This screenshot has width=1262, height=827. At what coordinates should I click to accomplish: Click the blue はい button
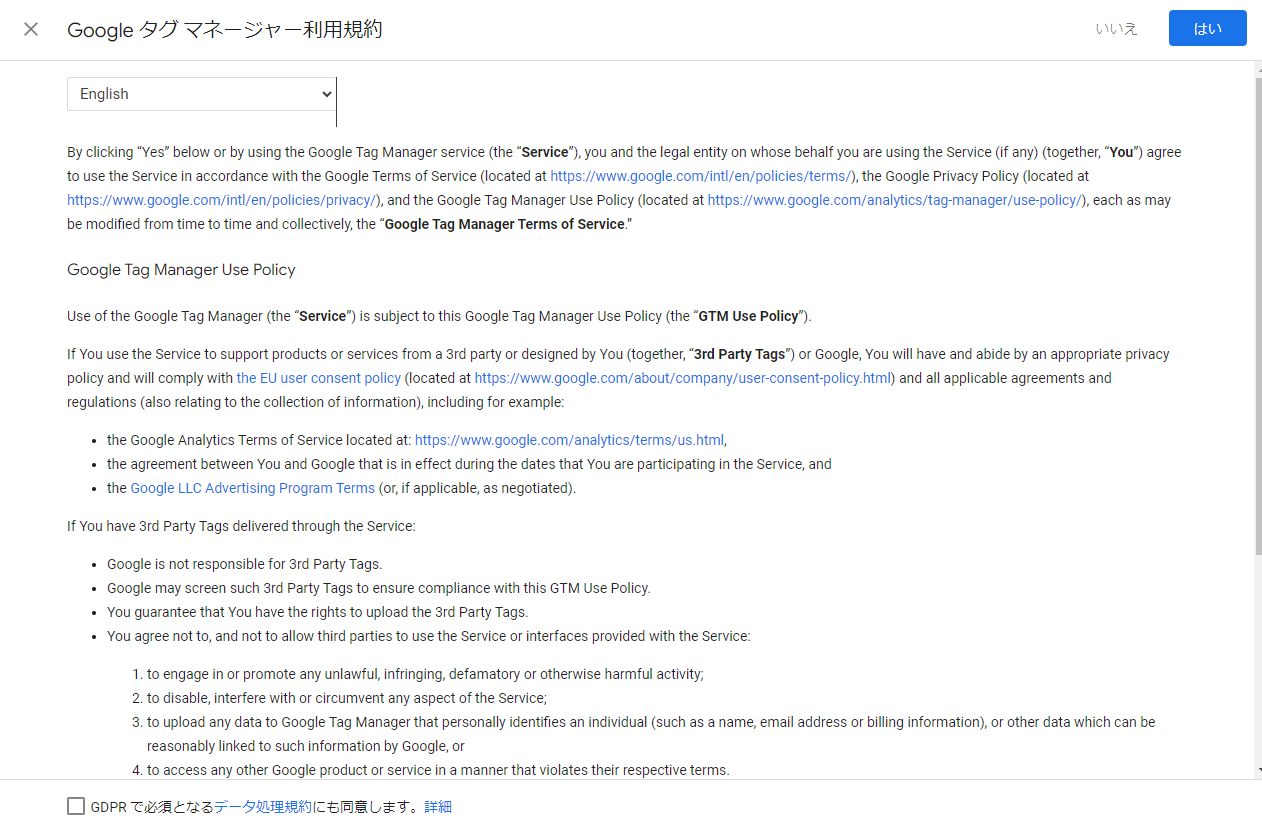click(1207, 28)
